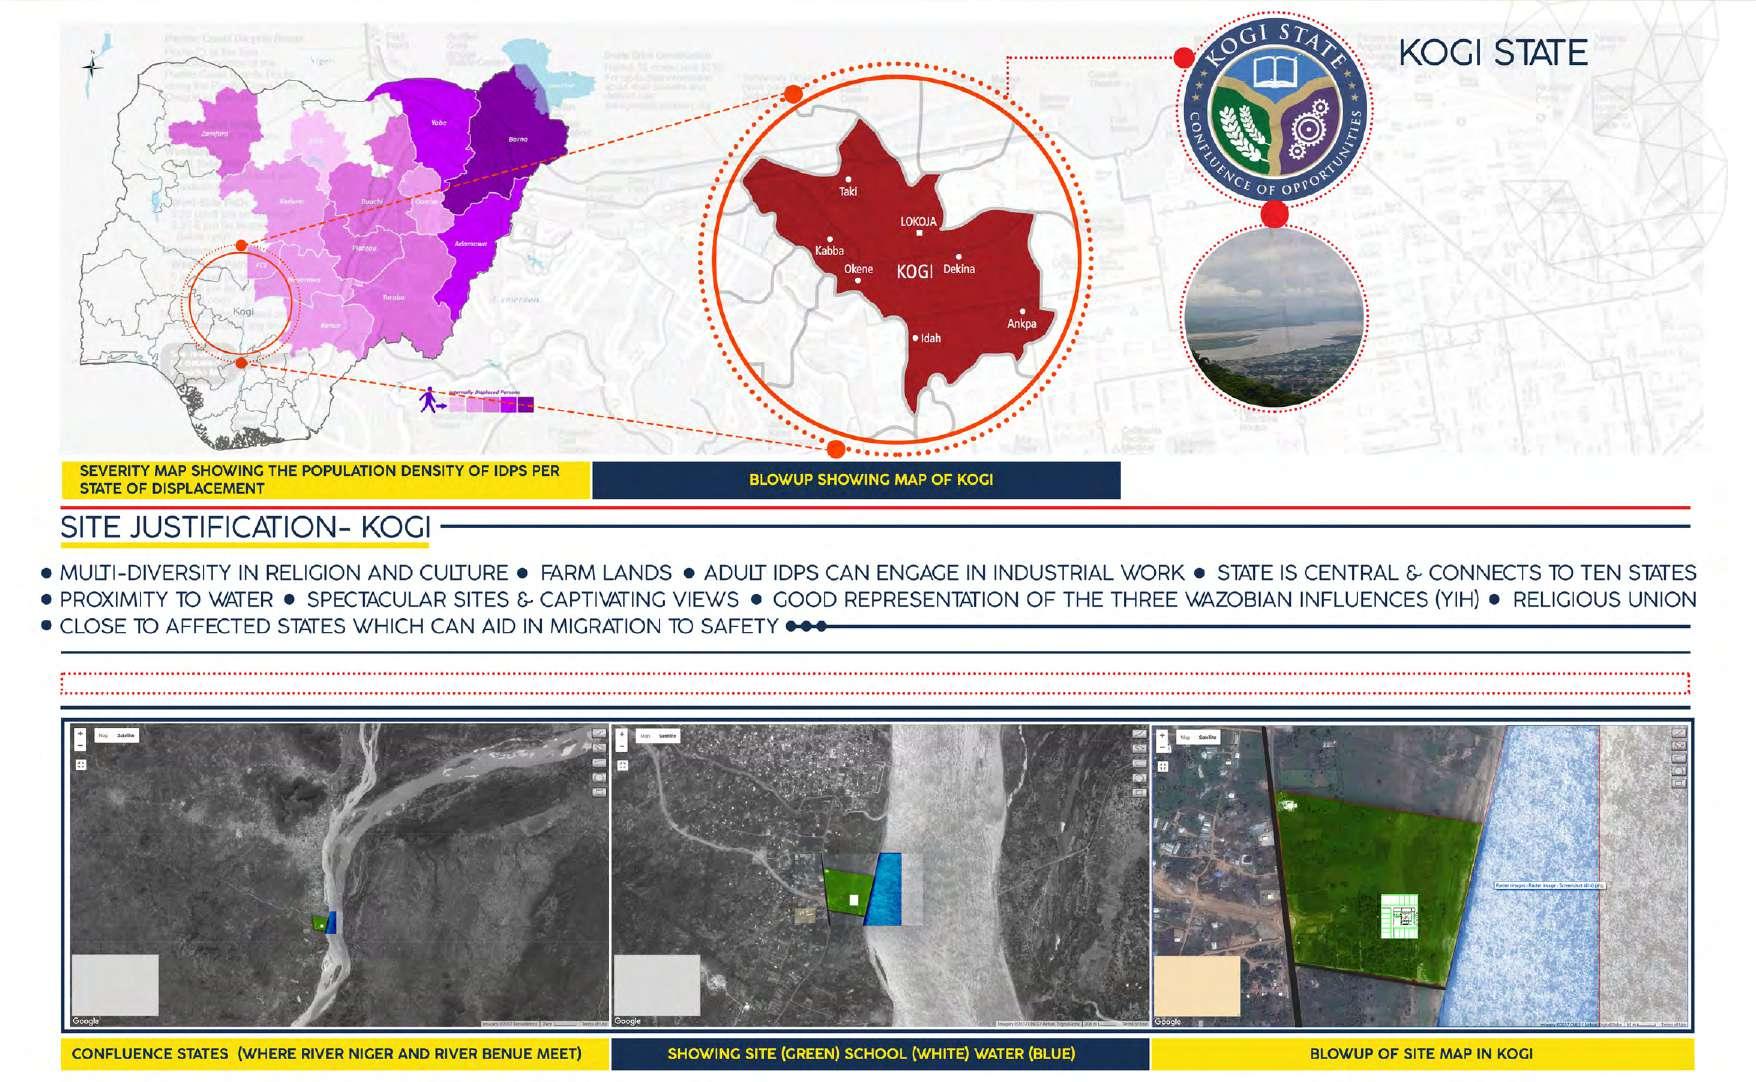Zoom in on the site blowup map
Screen dimensions: 1756x1082
[1162, 735]
